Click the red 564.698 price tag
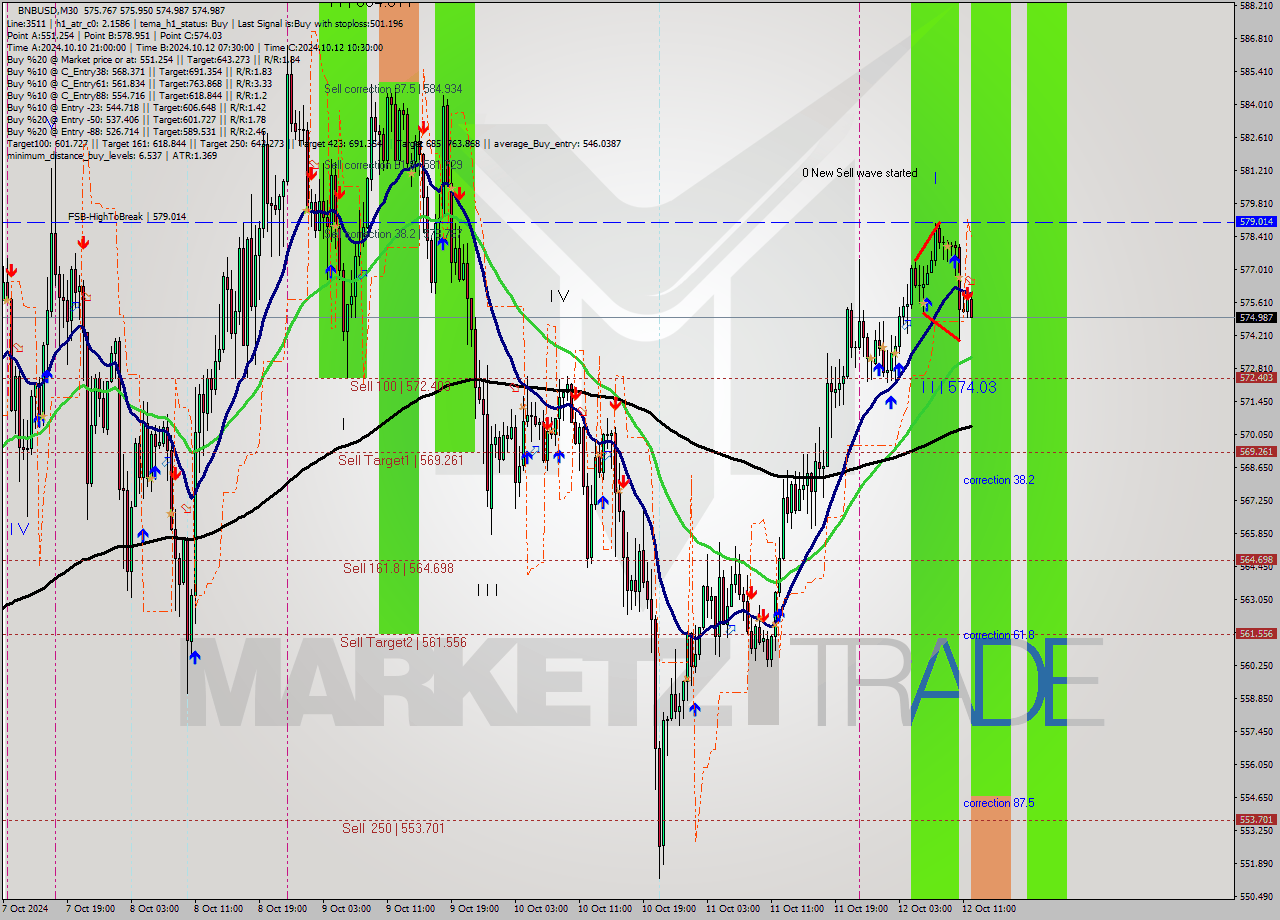 pos(1256,560)
